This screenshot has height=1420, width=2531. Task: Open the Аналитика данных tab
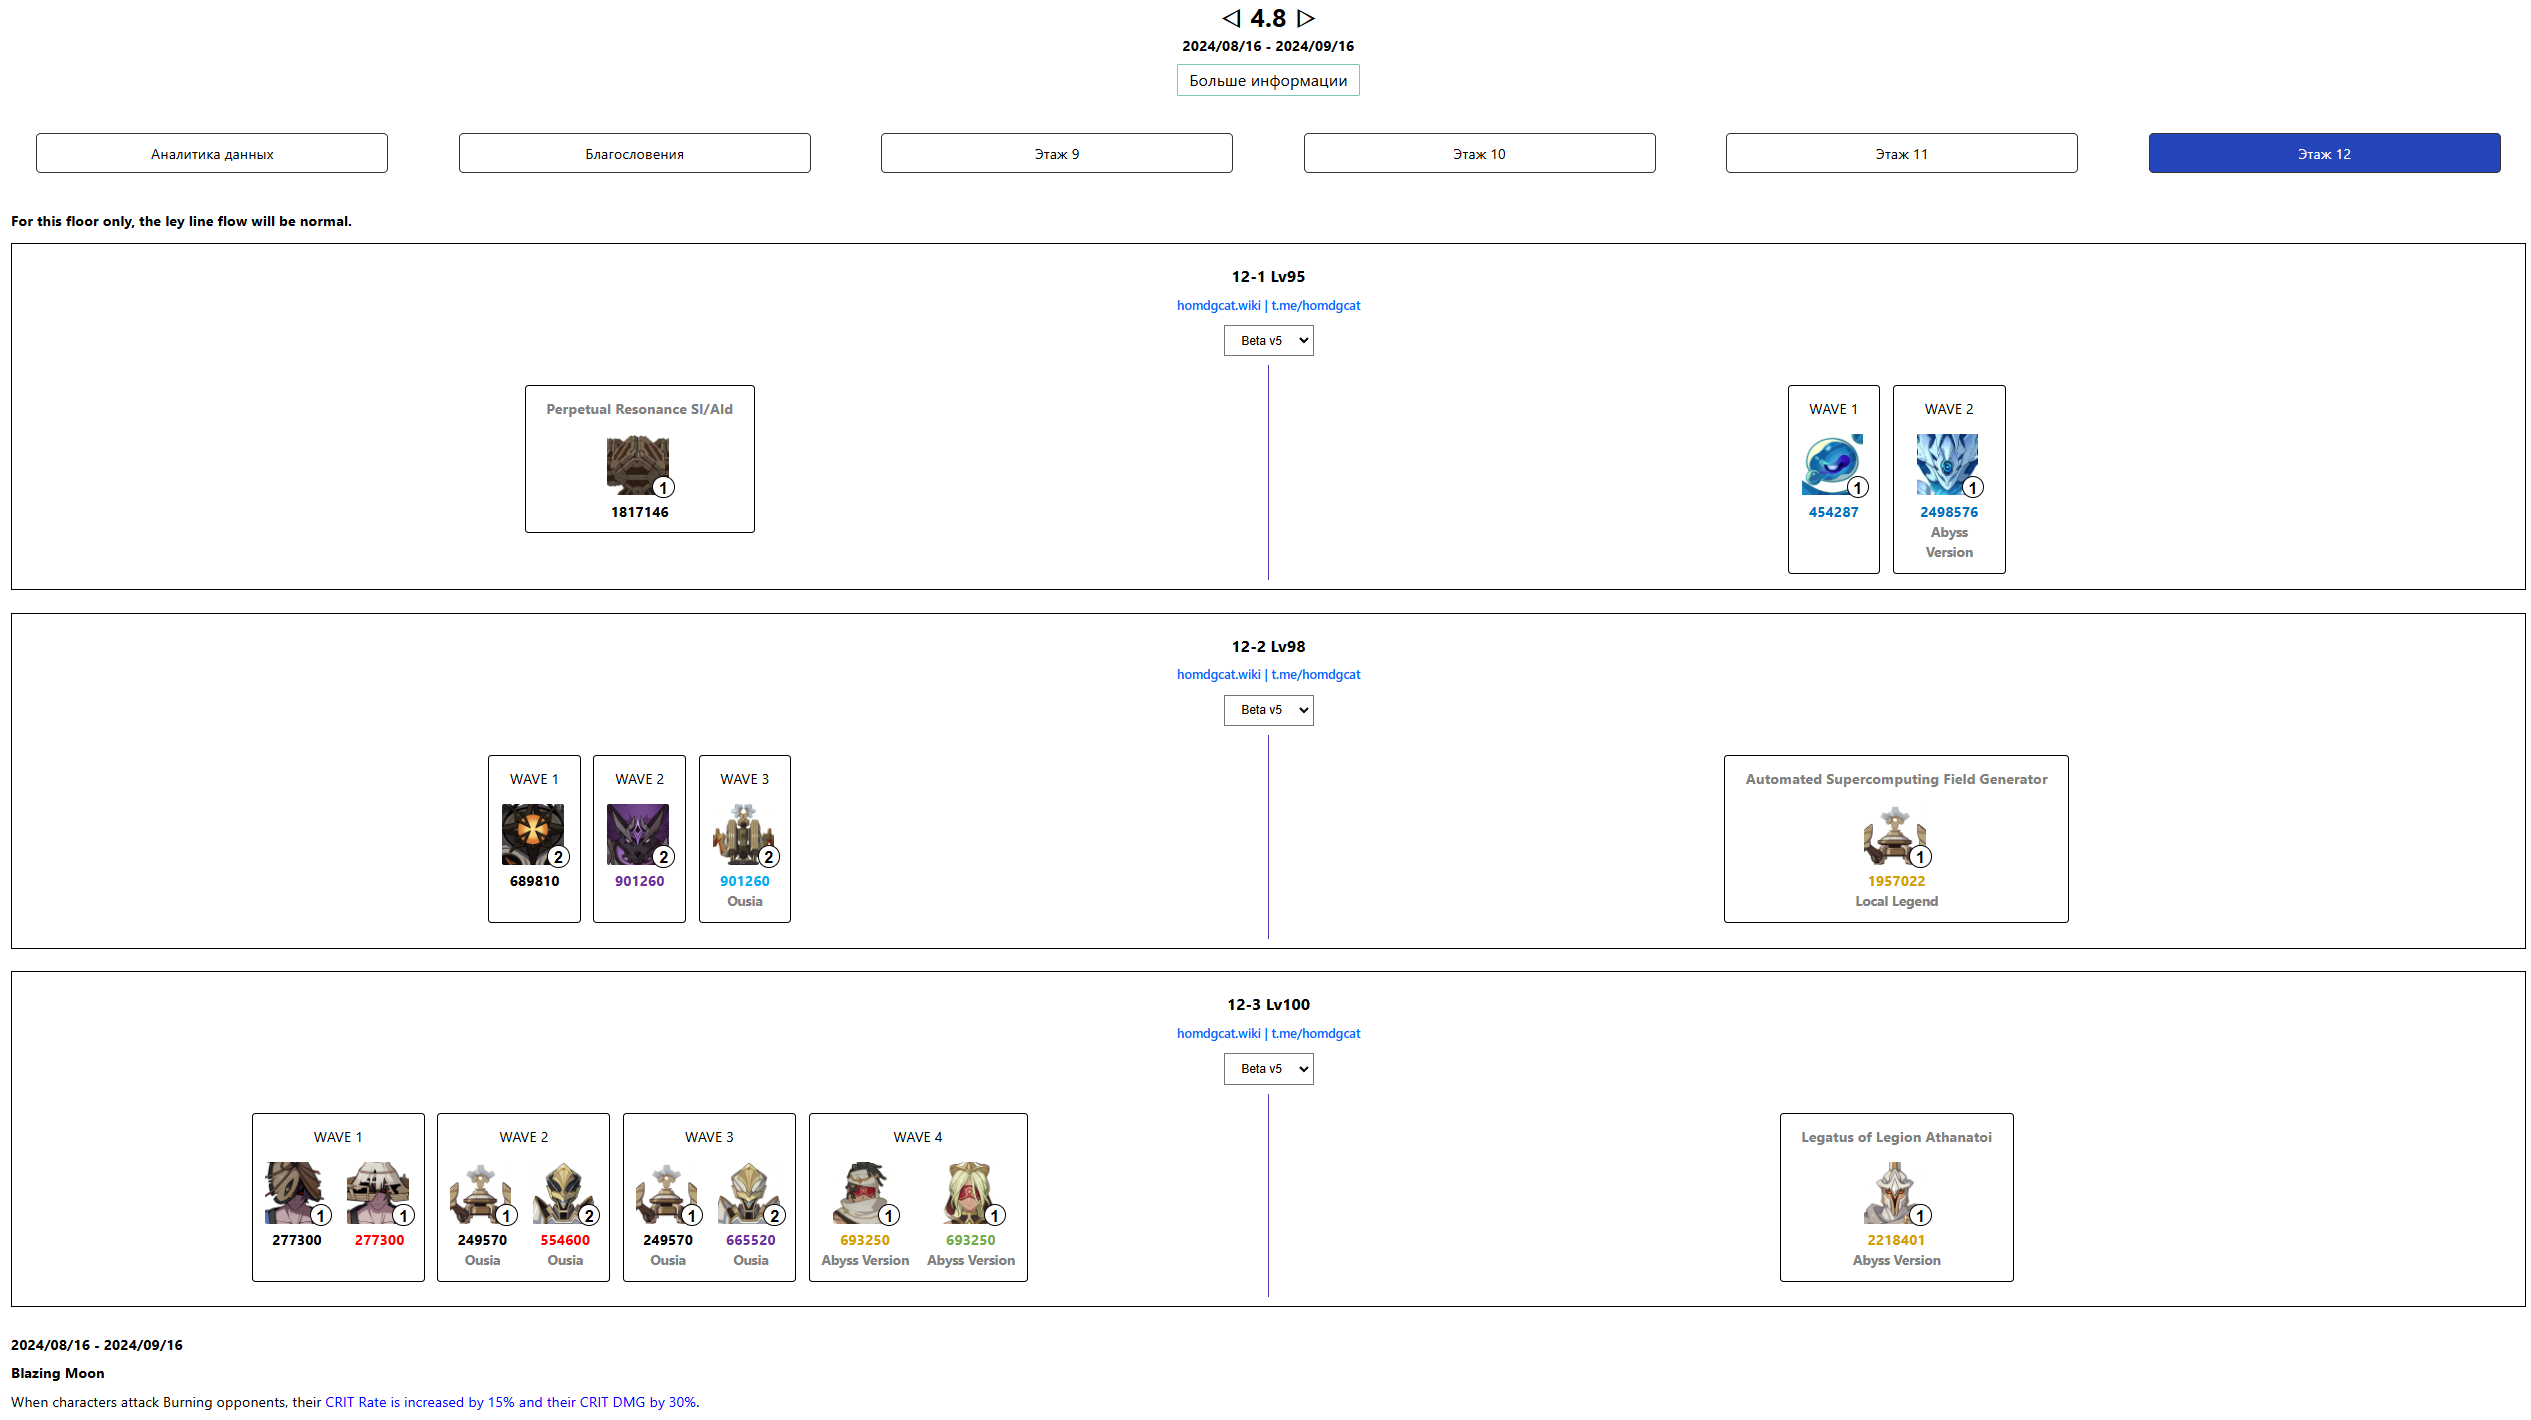pos(212,153)
